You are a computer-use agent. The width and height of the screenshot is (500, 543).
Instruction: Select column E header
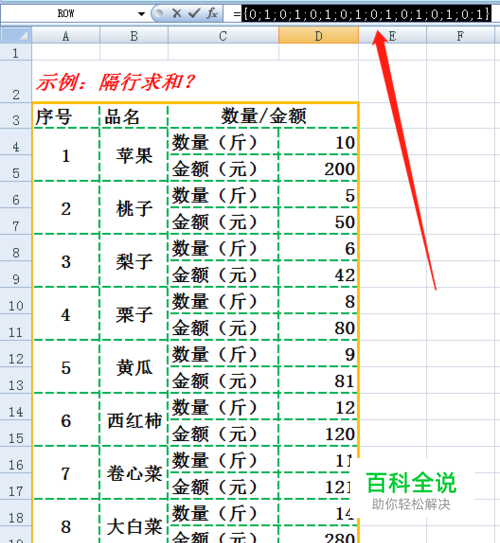pos(392,36)
